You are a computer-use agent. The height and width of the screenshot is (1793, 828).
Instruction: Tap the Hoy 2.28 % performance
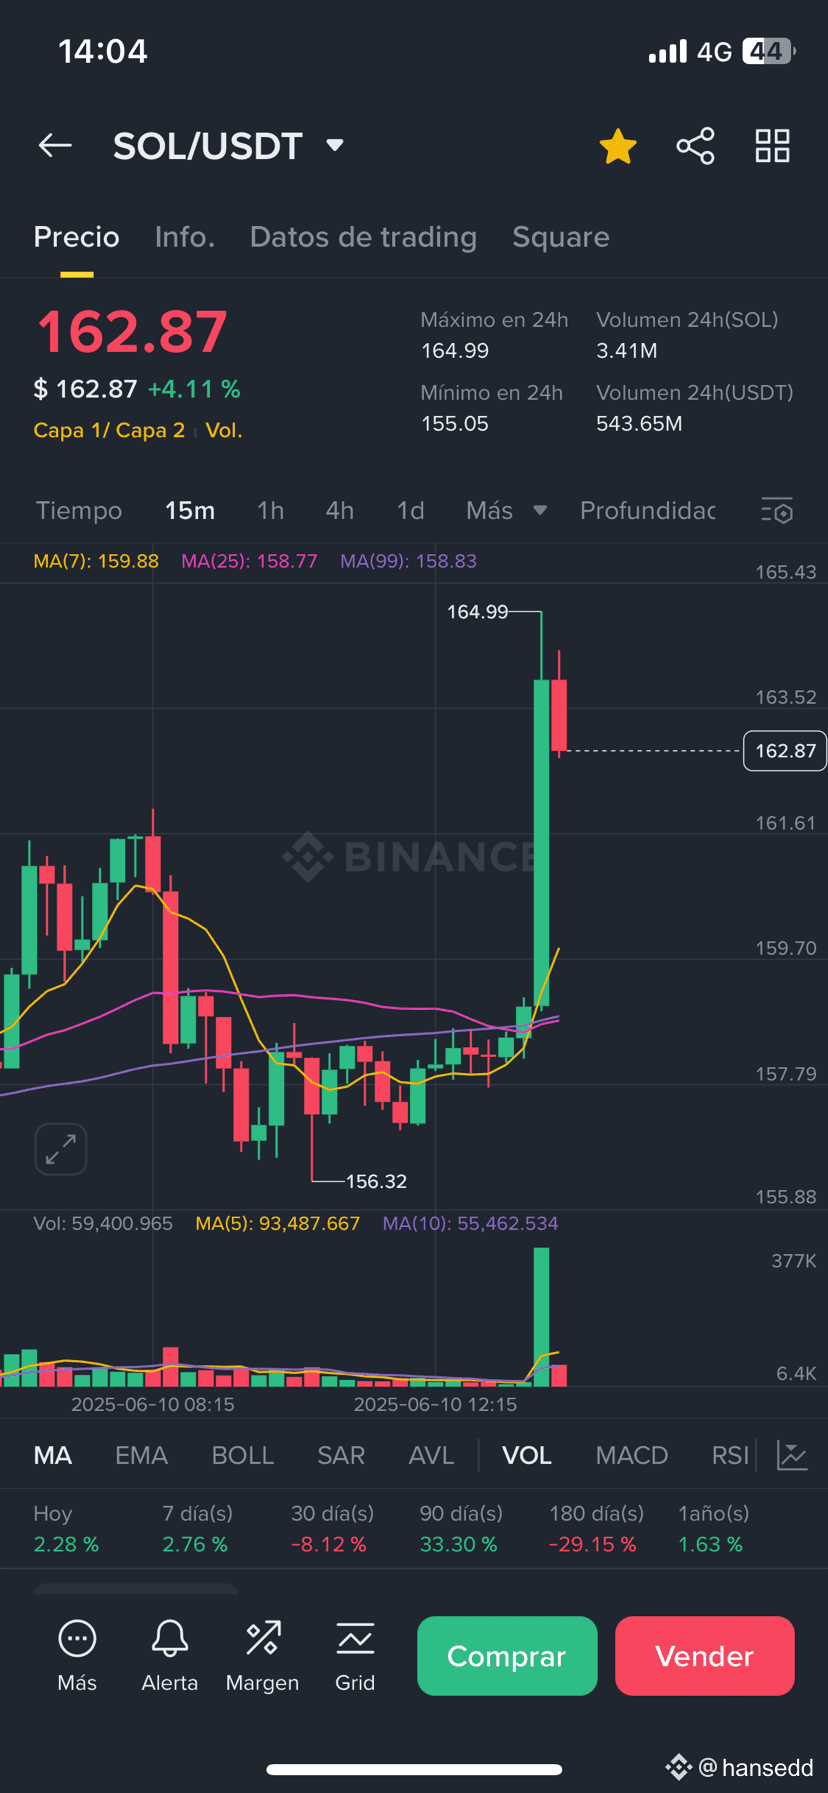pyautogui.click(x=66, y=1529)
